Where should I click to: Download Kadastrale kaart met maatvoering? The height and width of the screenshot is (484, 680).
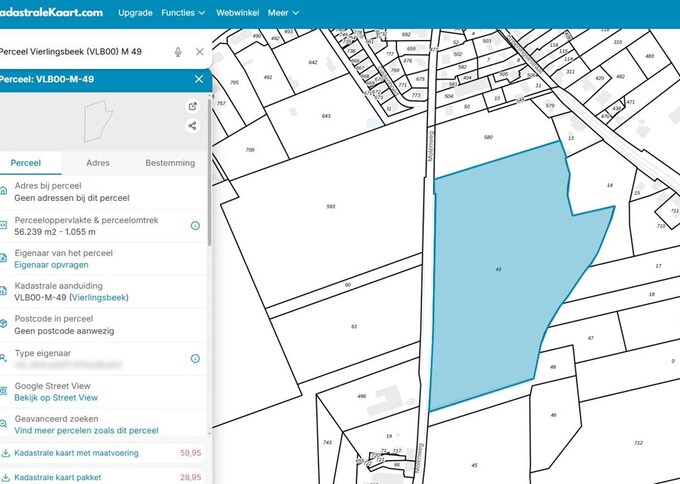(76, 453)
